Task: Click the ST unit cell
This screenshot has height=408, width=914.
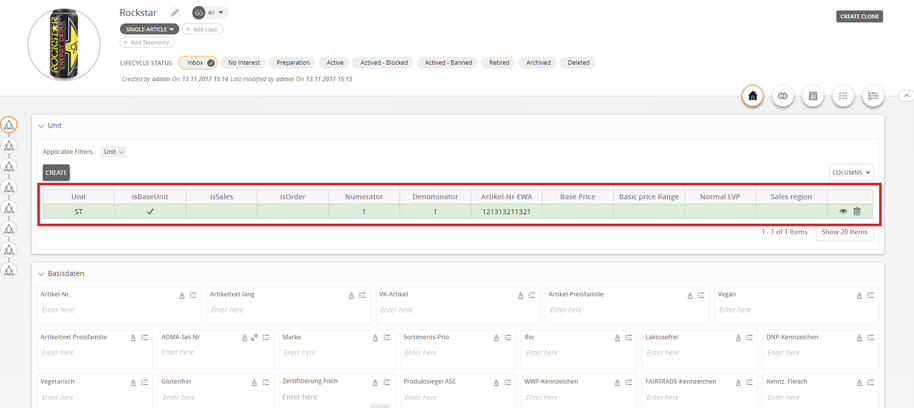Action: click(x=79, y=212)
